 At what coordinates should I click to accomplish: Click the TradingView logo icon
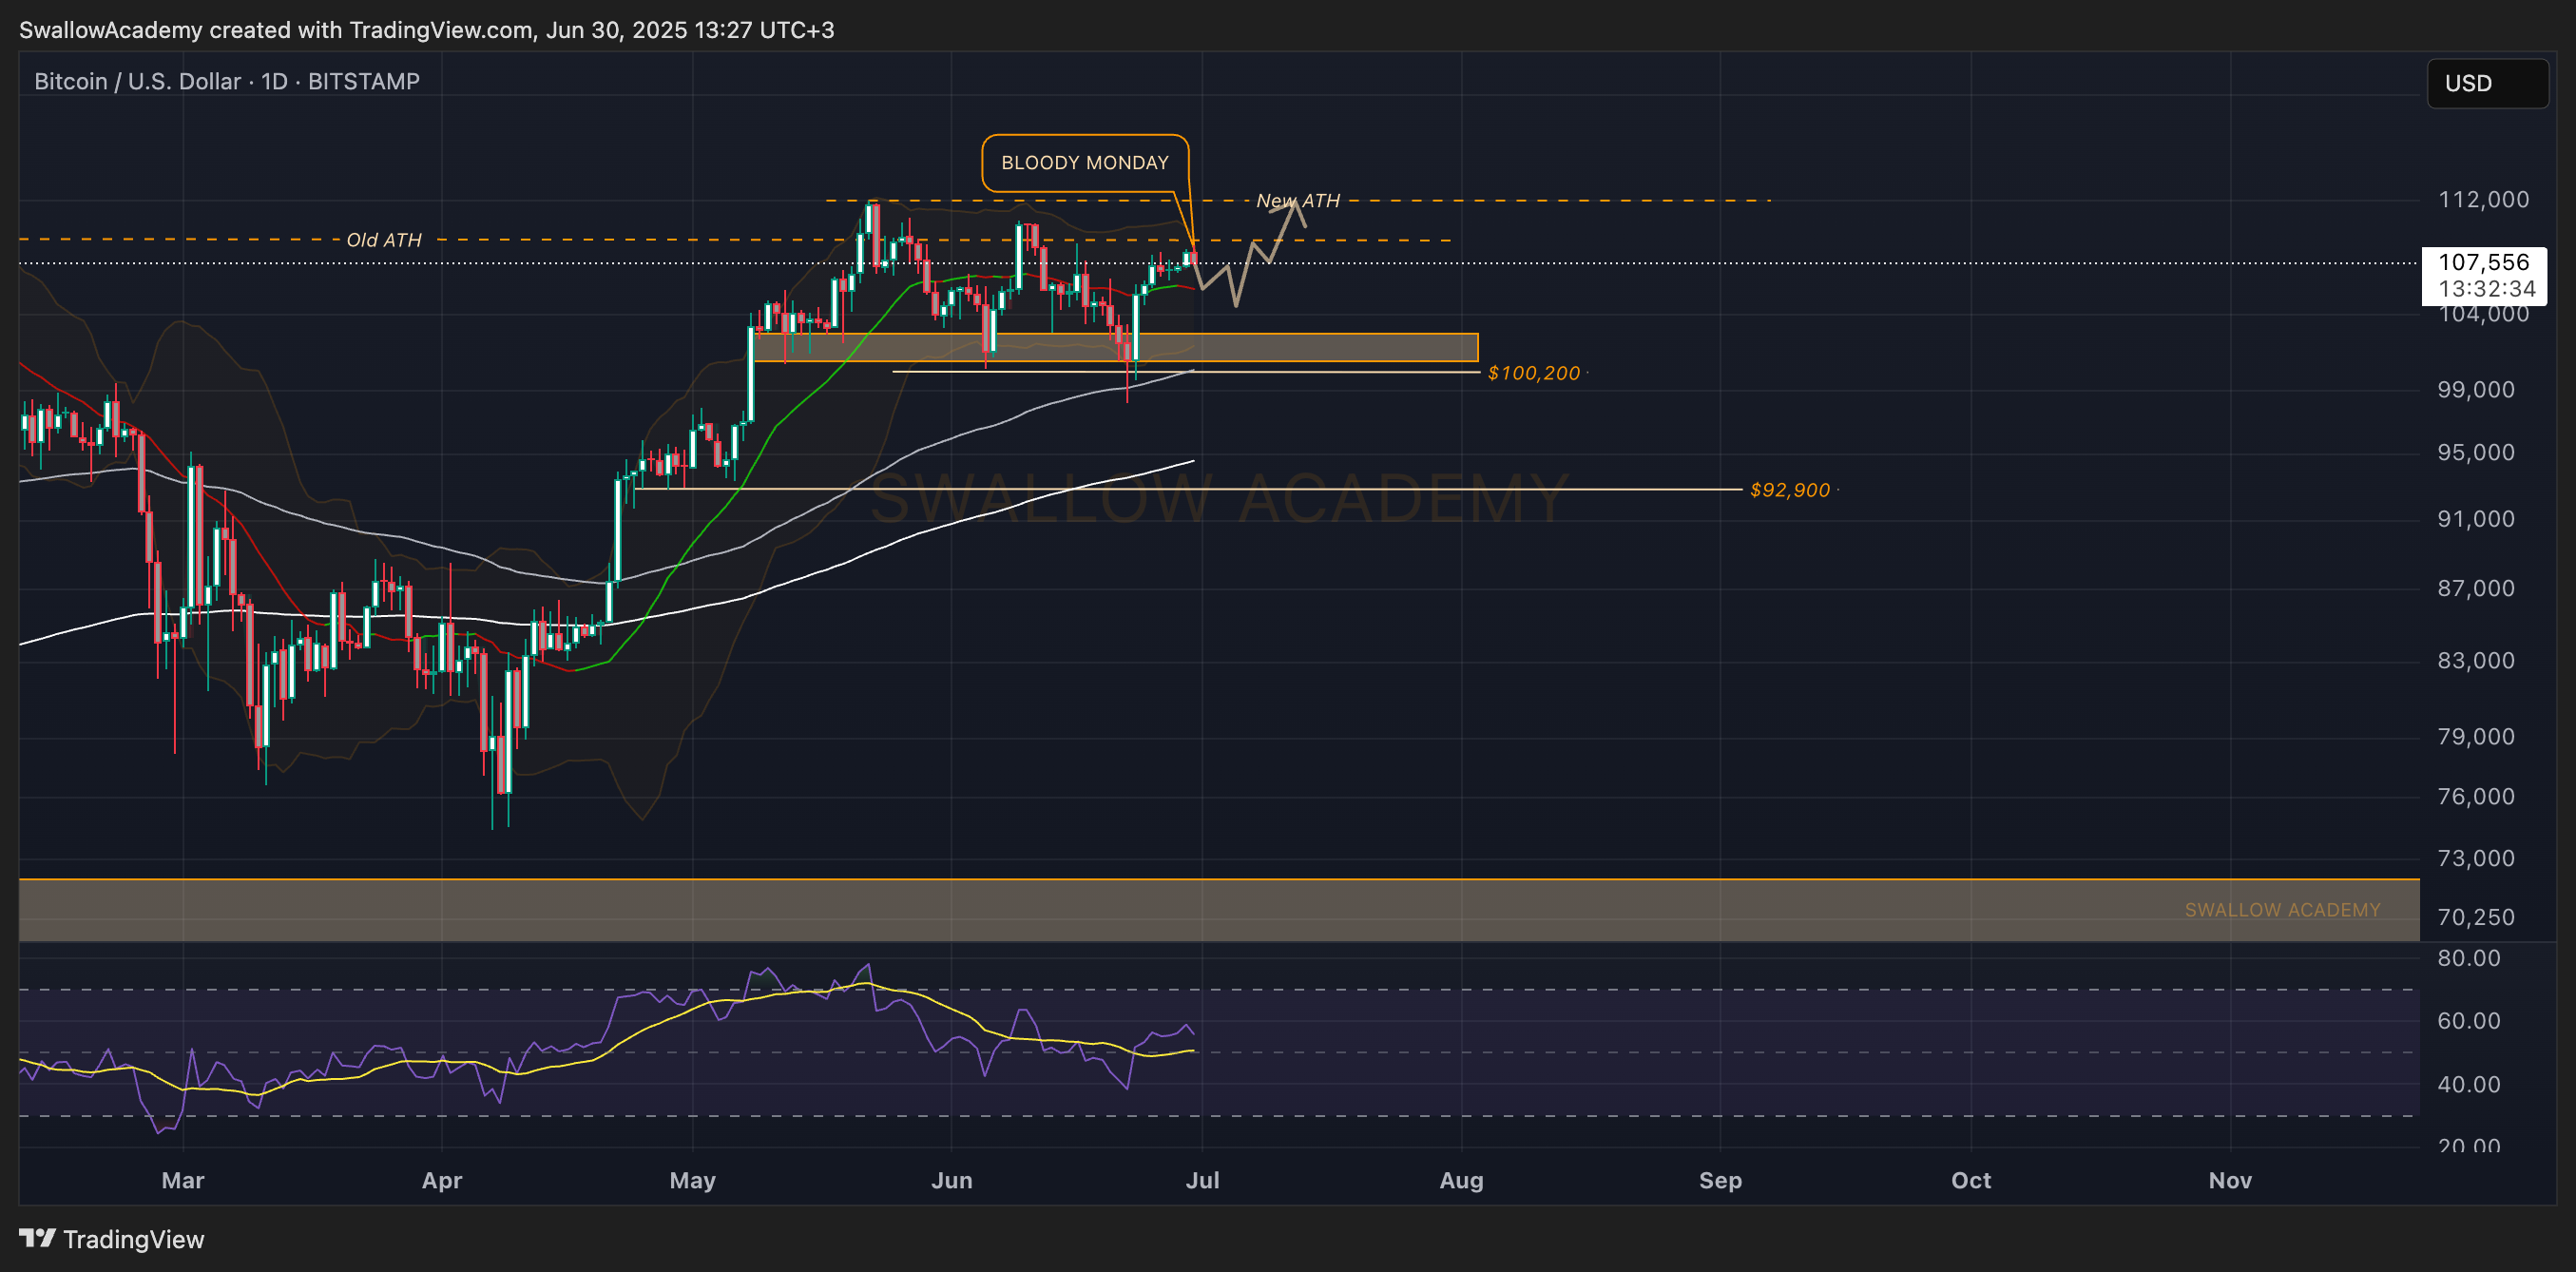37,1239
